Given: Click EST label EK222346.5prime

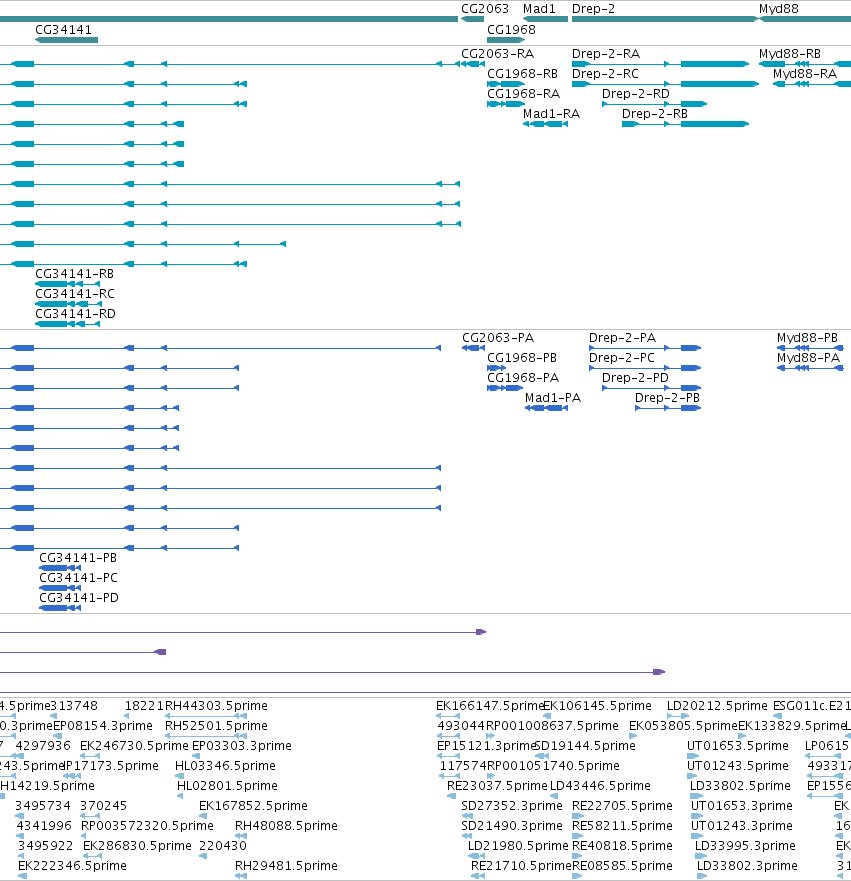Looking at the screenshot, I should tap(72, 866).
